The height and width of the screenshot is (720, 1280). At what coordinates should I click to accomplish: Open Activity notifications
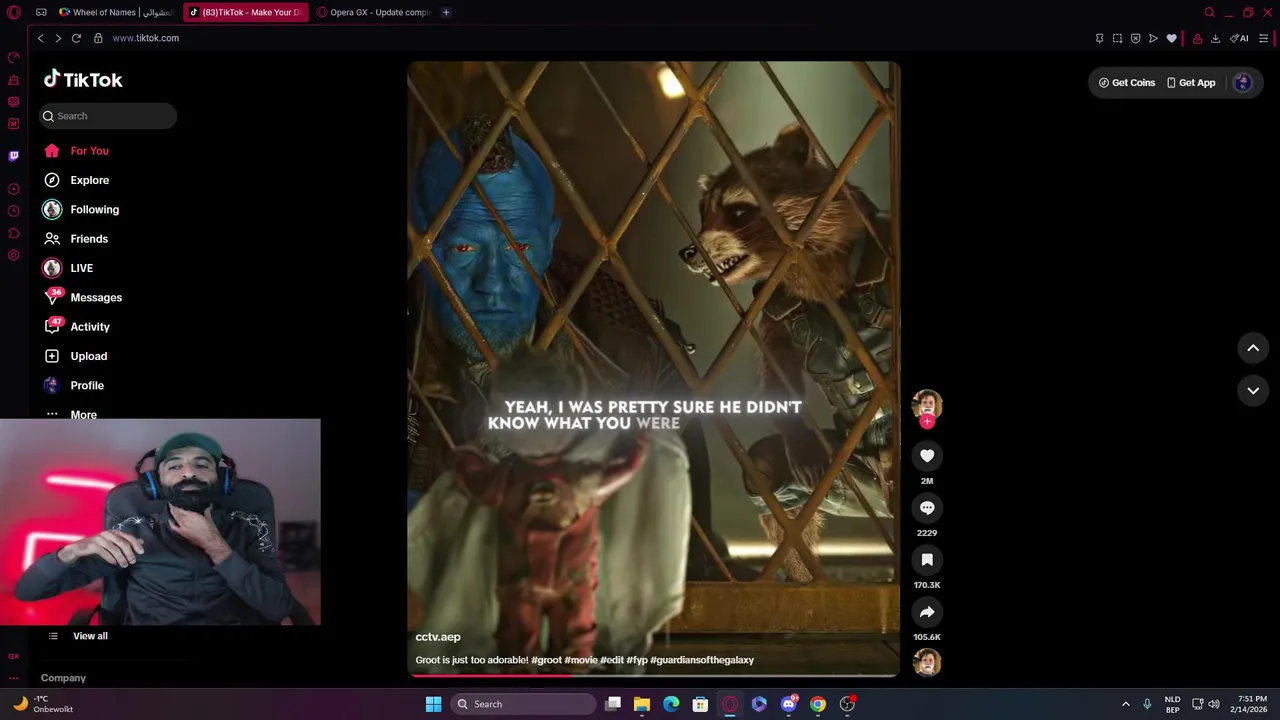(x=77, y=327)
